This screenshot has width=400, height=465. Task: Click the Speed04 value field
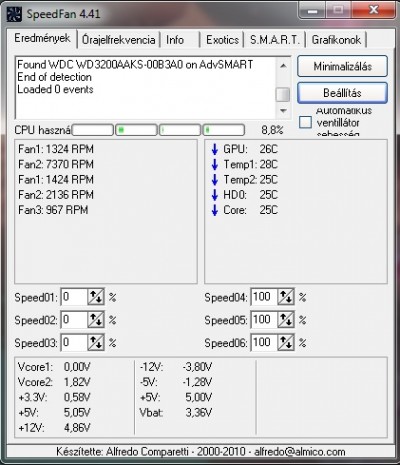tap(264, 297)
